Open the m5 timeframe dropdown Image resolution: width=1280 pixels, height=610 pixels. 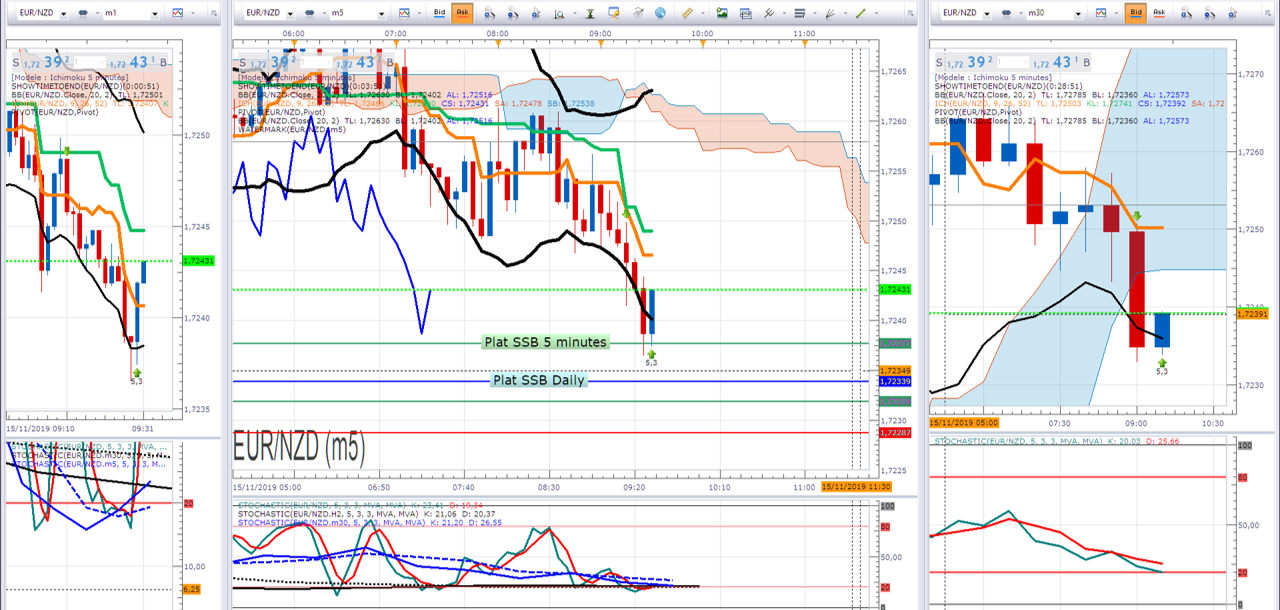pyautogui.click(x=381, y=14)
